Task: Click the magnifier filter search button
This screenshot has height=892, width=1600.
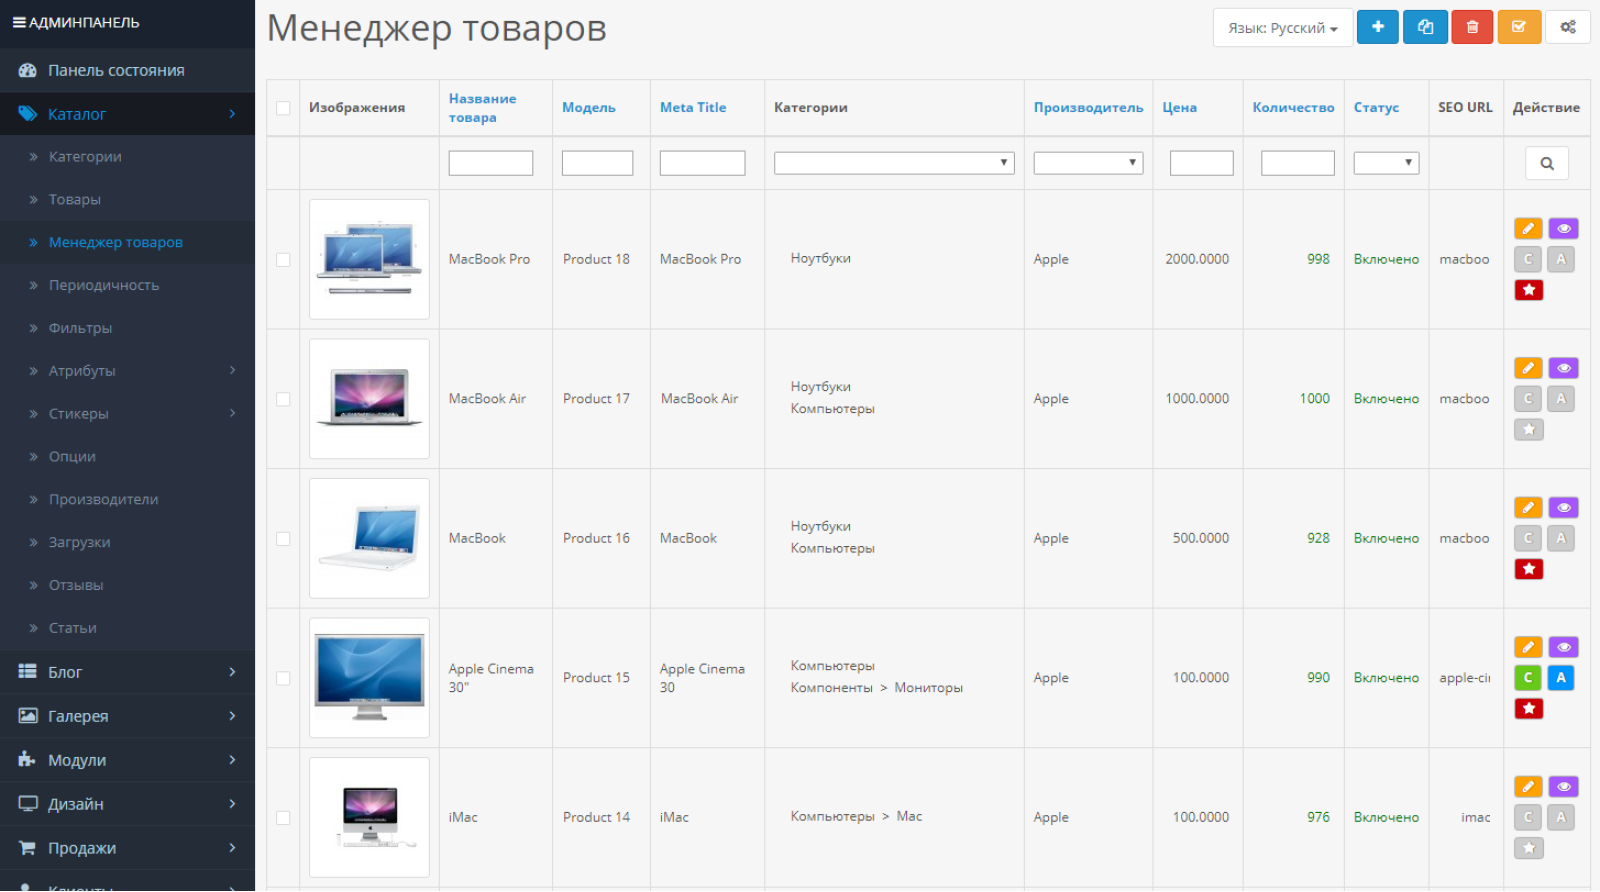Action: (x=1547, y=163)
